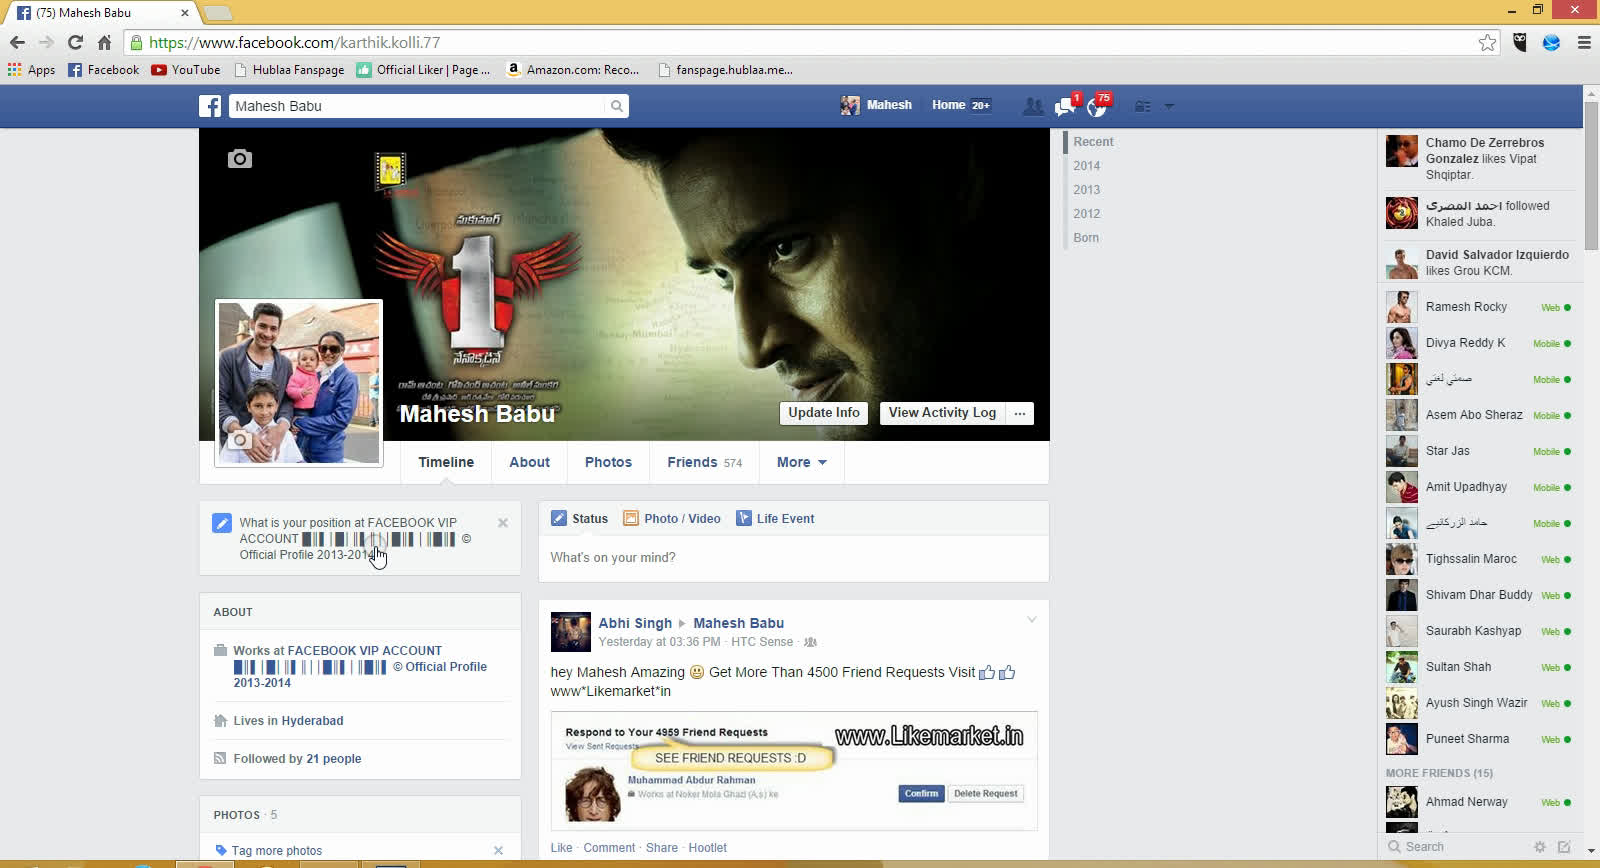Screen dimensions: 1600x868
Task: Dismiss the position suggestion box
Action: point(503,523)
